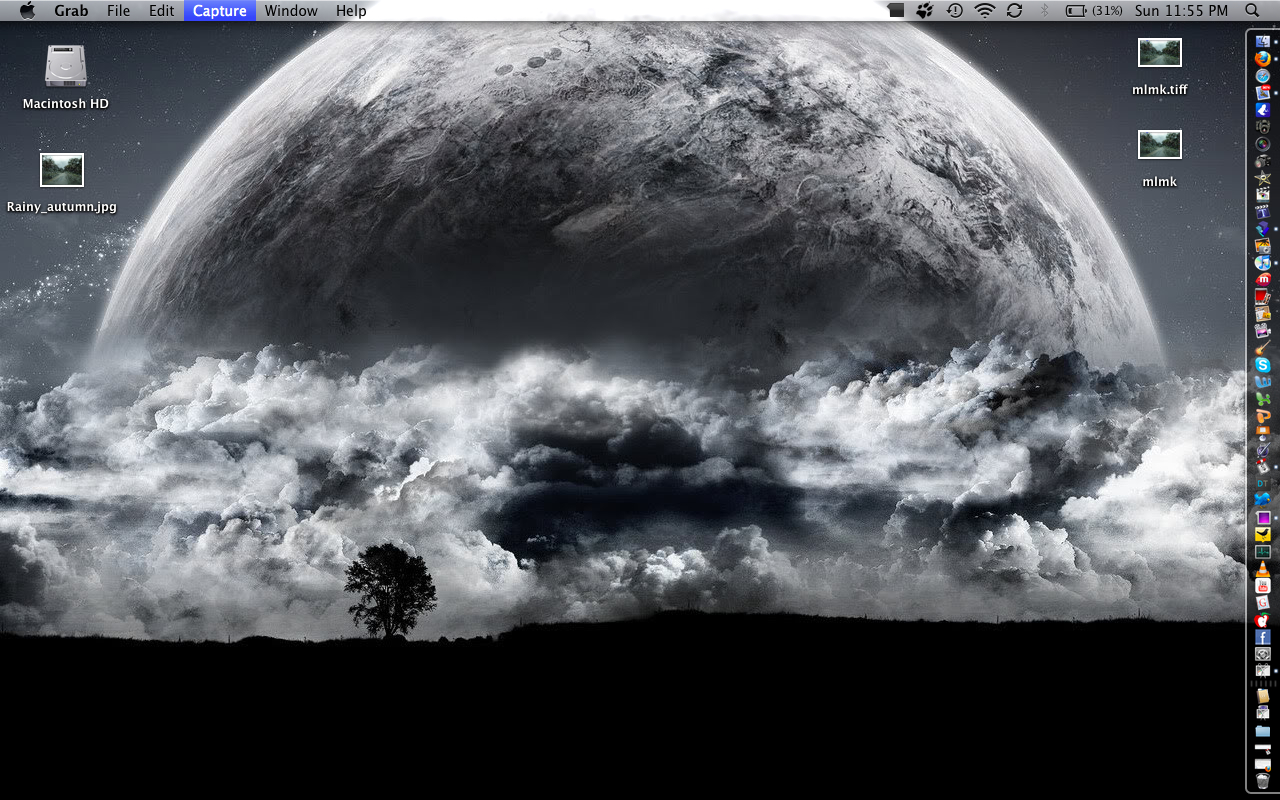The height and width of the screenshot is (800, 1280).
Task: Open the Apple menu
Action: (27, 11)
